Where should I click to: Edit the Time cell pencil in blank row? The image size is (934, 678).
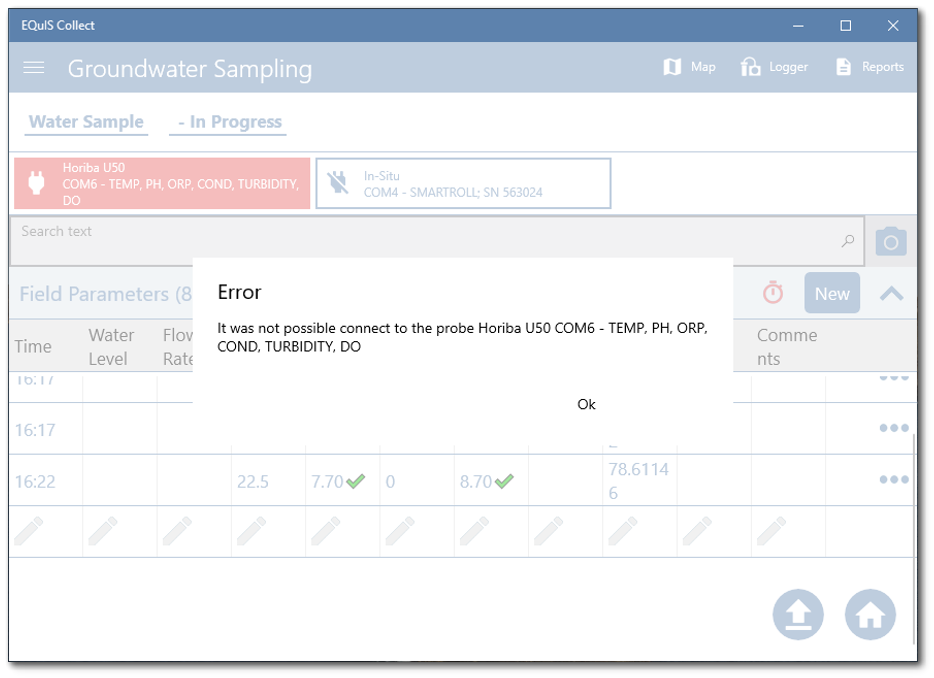click(x=29, y=531)
